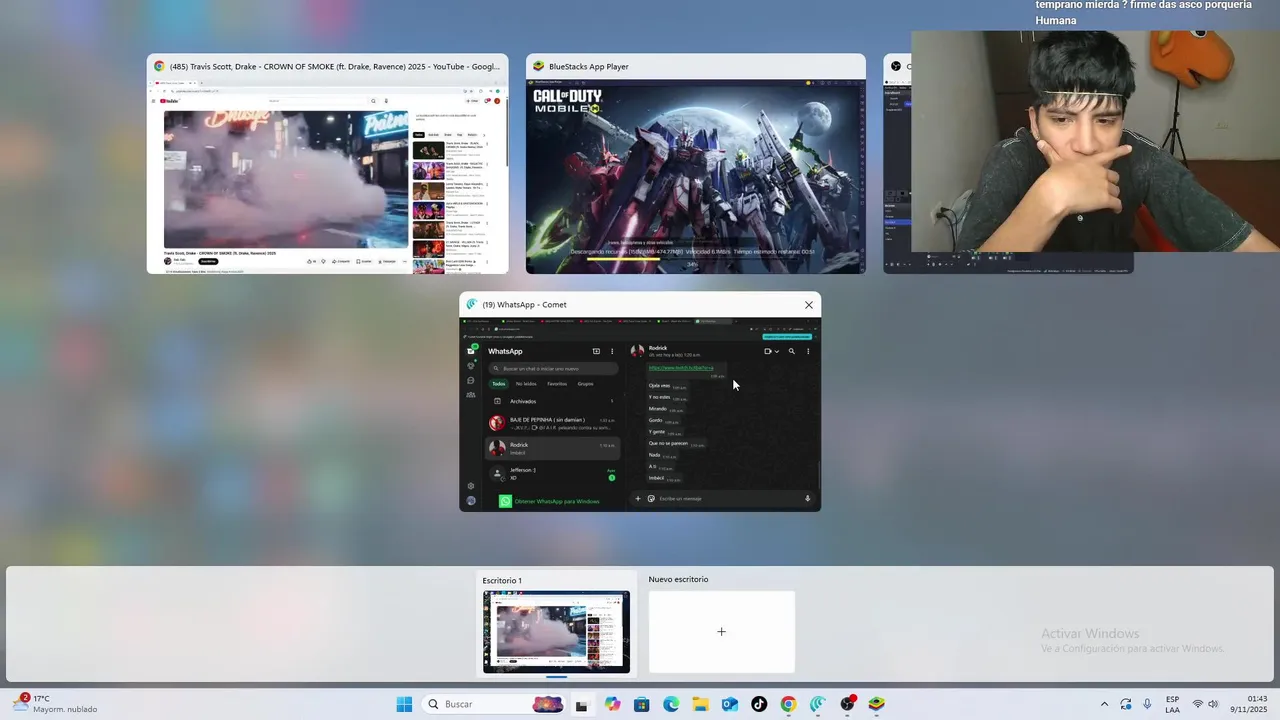The image size is (1280, 720).
Task: Open the Wi-Fi network tray icon
Action: click(1198, 704)
